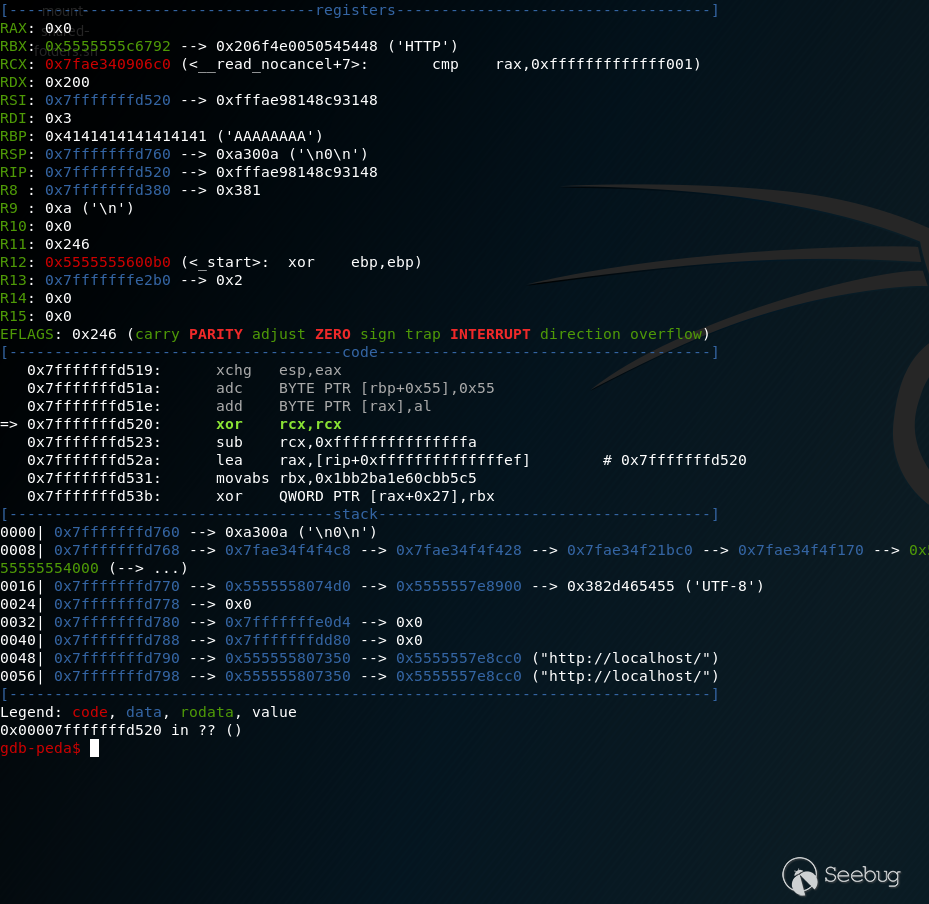The width and height of the screenshot is (929, 904).
Task: Click RDI value 0x3
Action: [x=58, y=118]
